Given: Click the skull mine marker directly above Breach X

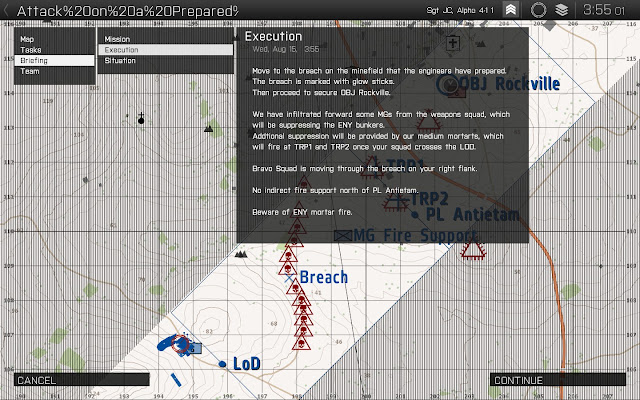Looking at the screenshot, I should tap(287, 267).
